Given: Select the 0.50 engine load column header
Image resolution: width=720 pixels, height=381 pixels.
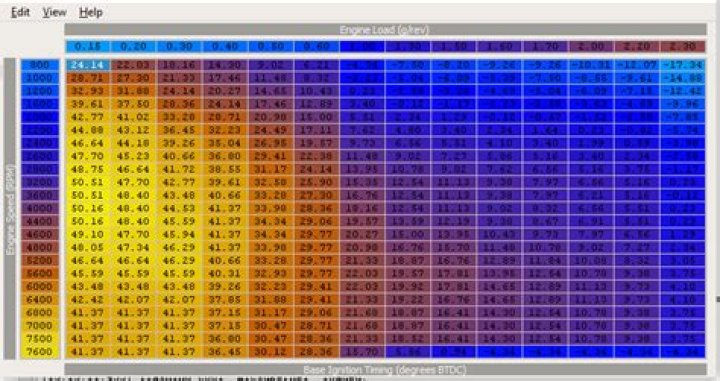Looking at the screenshot, I should pos(271,46).
